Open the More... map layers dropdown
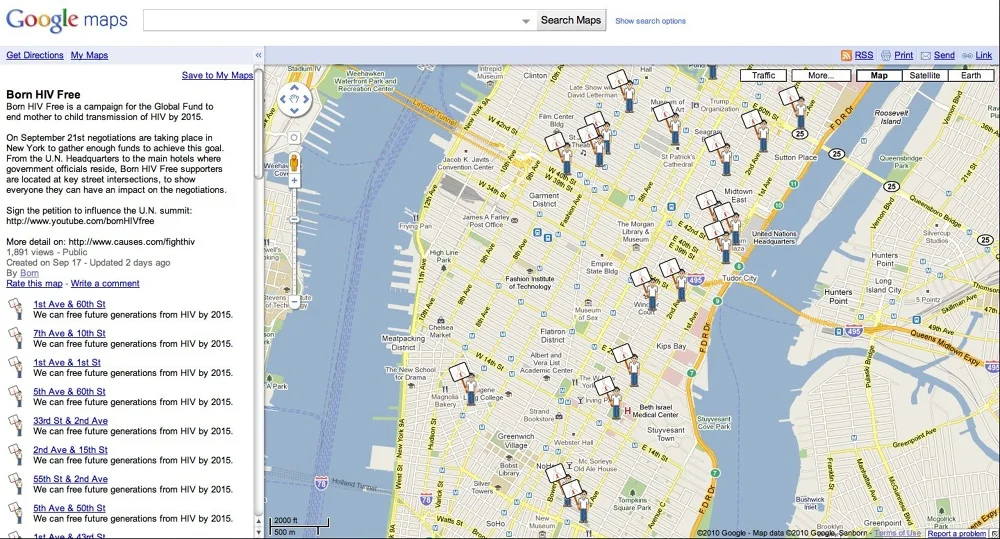 (x=821, y=75)
